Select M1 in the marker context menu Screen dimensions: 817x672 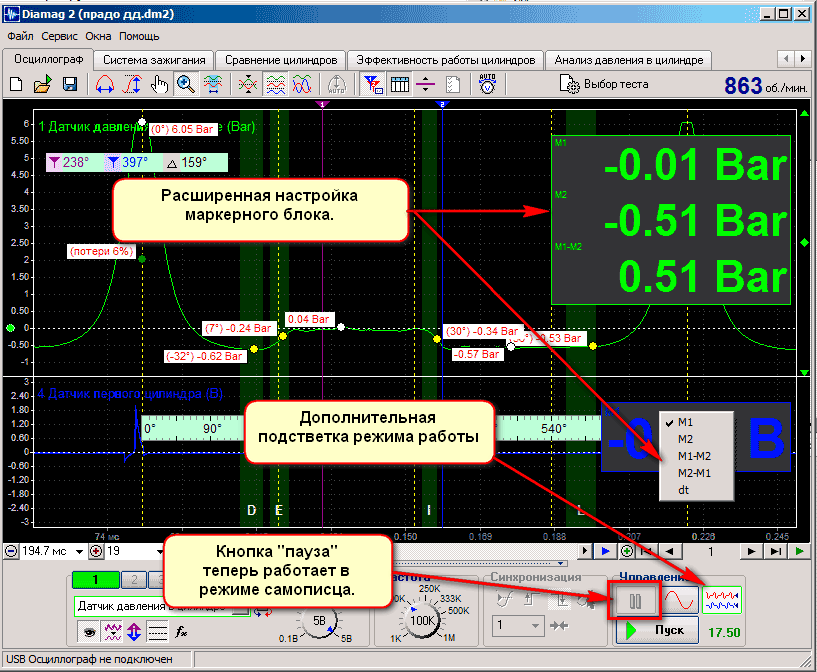click(x=696, y=422)
